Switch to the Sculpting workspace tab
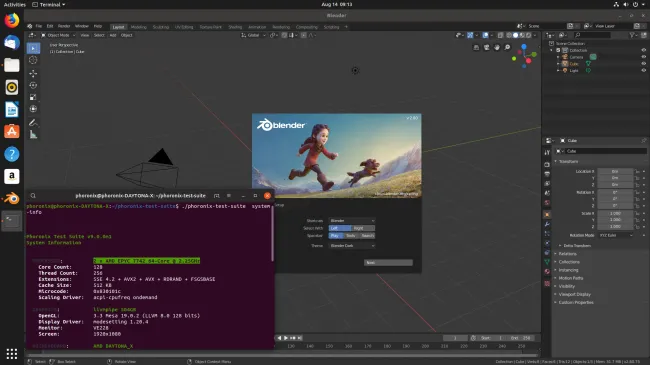 point(160,27)
